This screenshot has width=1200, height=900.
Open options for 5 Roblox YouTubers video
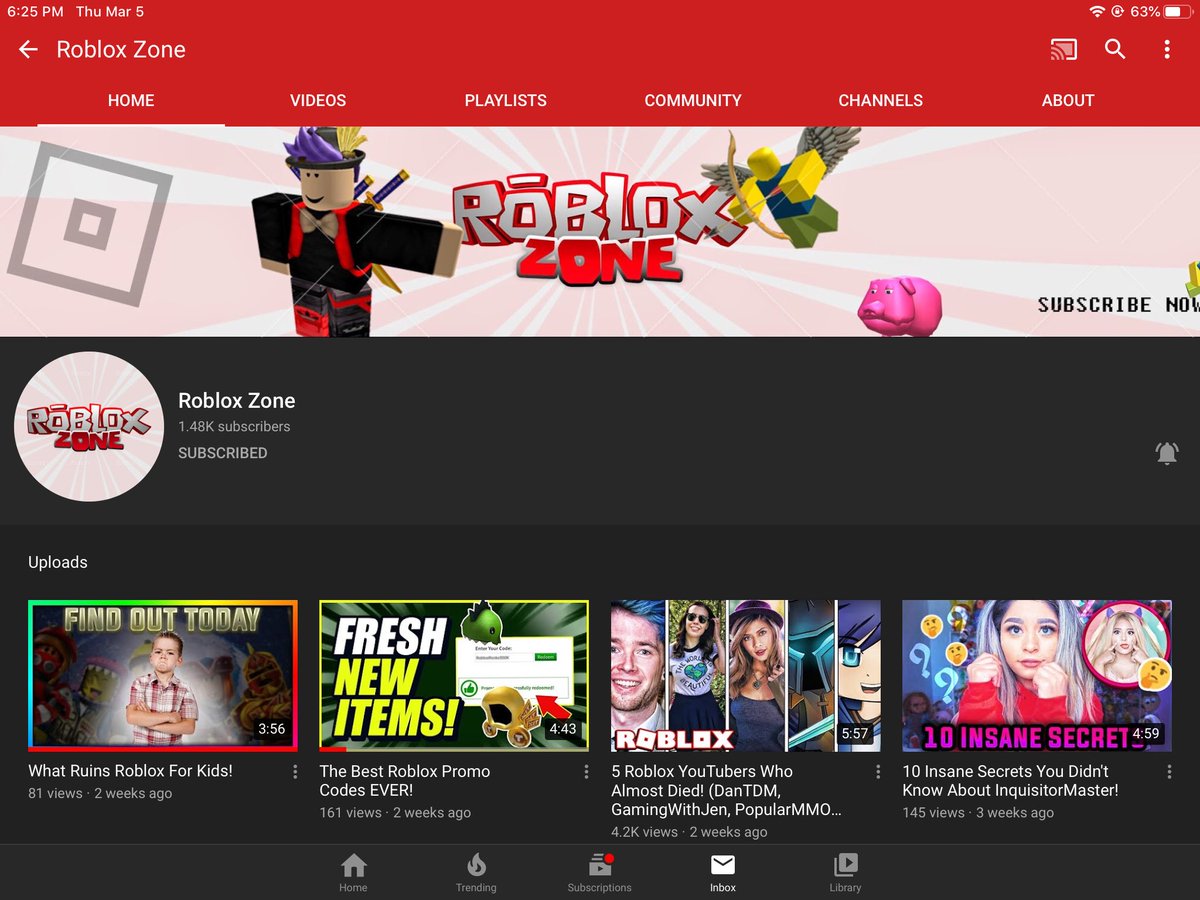[878, 772]
